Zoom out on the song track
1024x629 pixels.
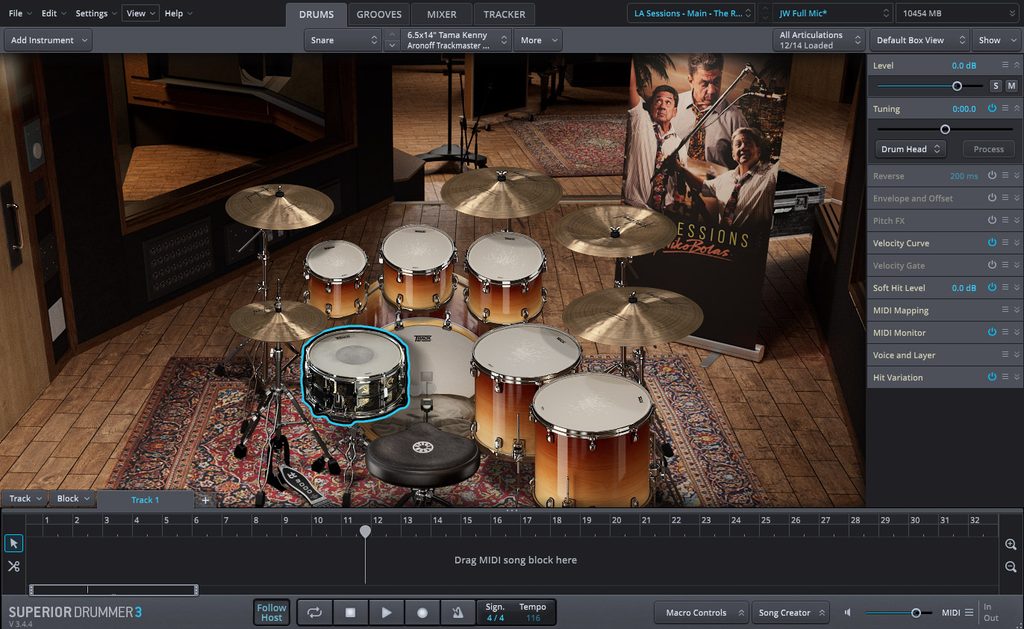[x=1010, y=567]
